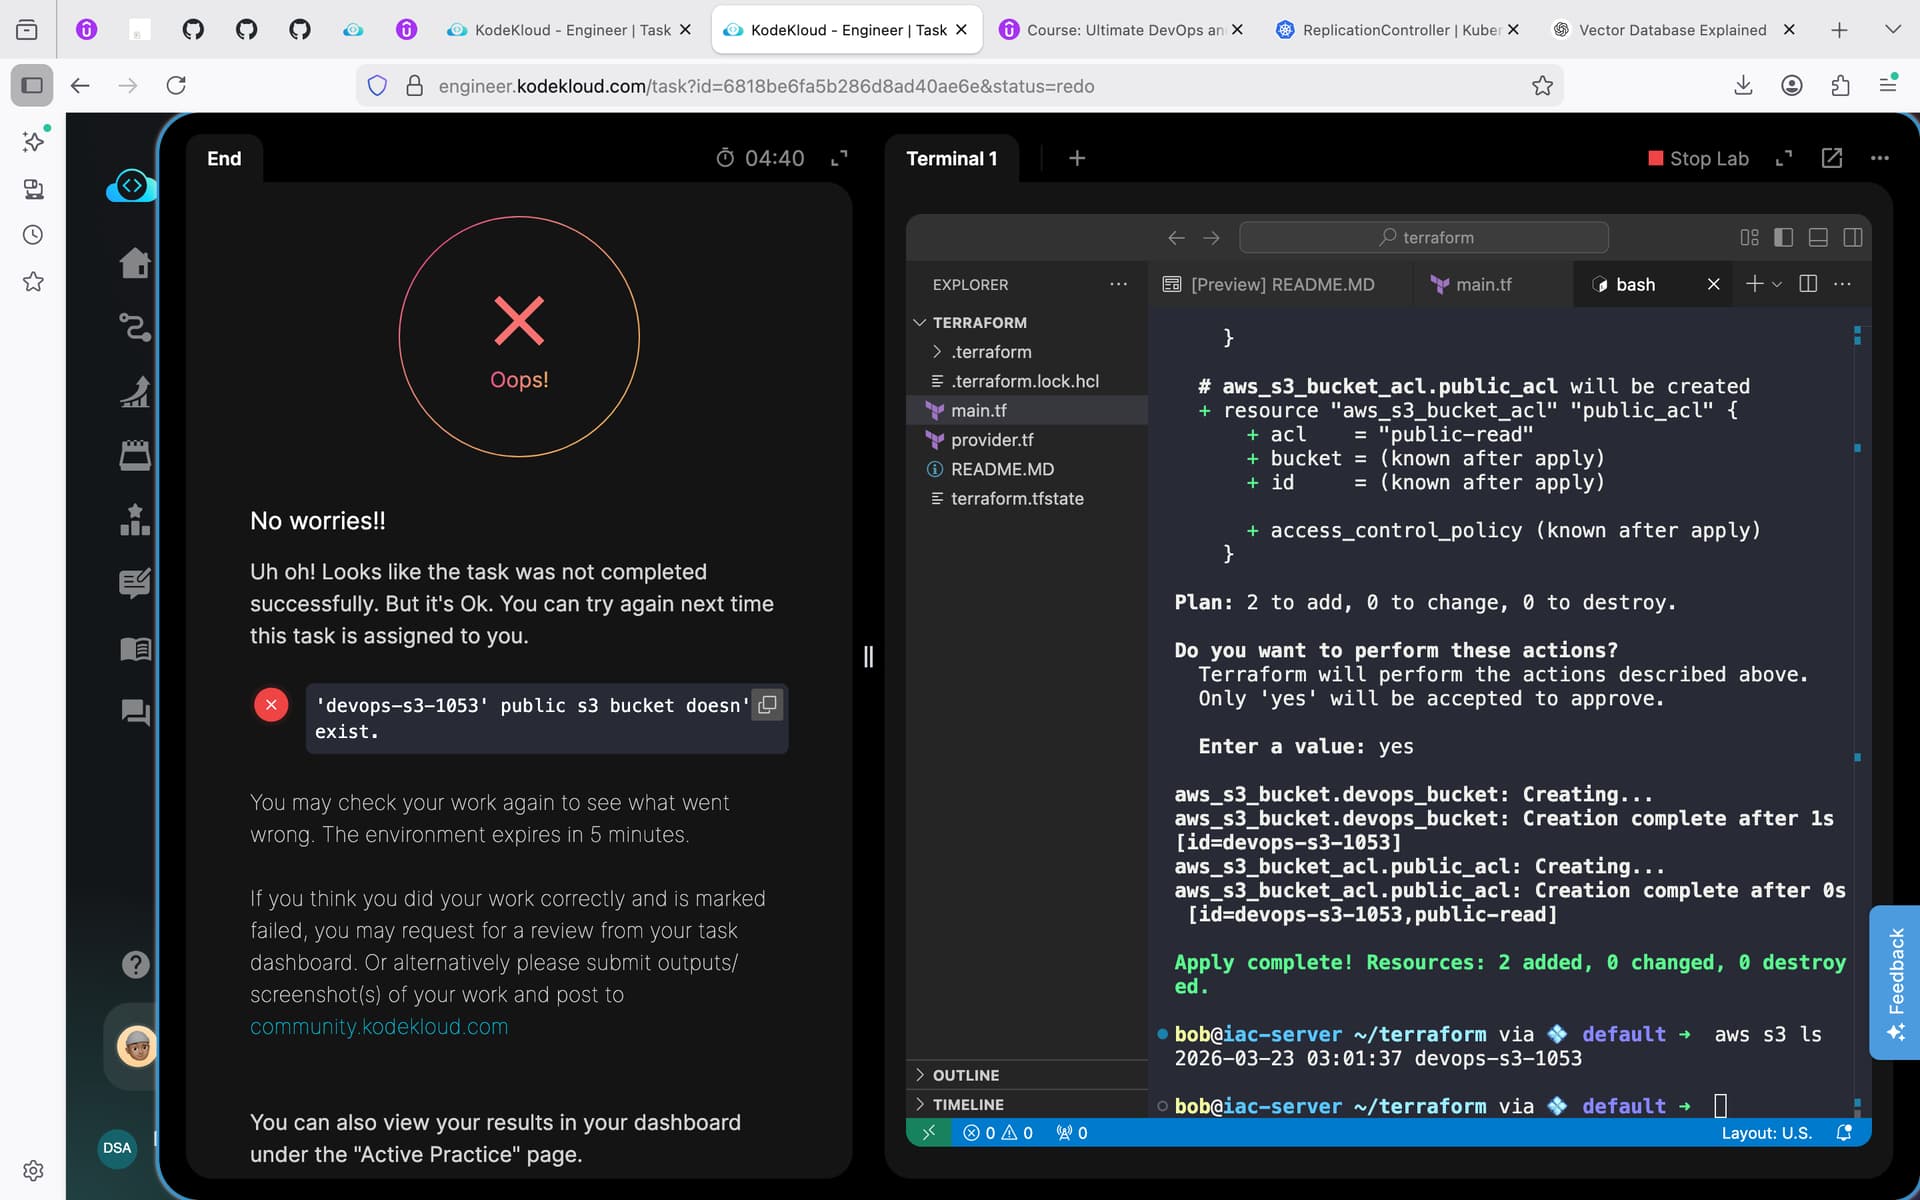Switch to the main.tf editor tab
This screenshot has width=1920, height=1200.
pos(1482,284)
